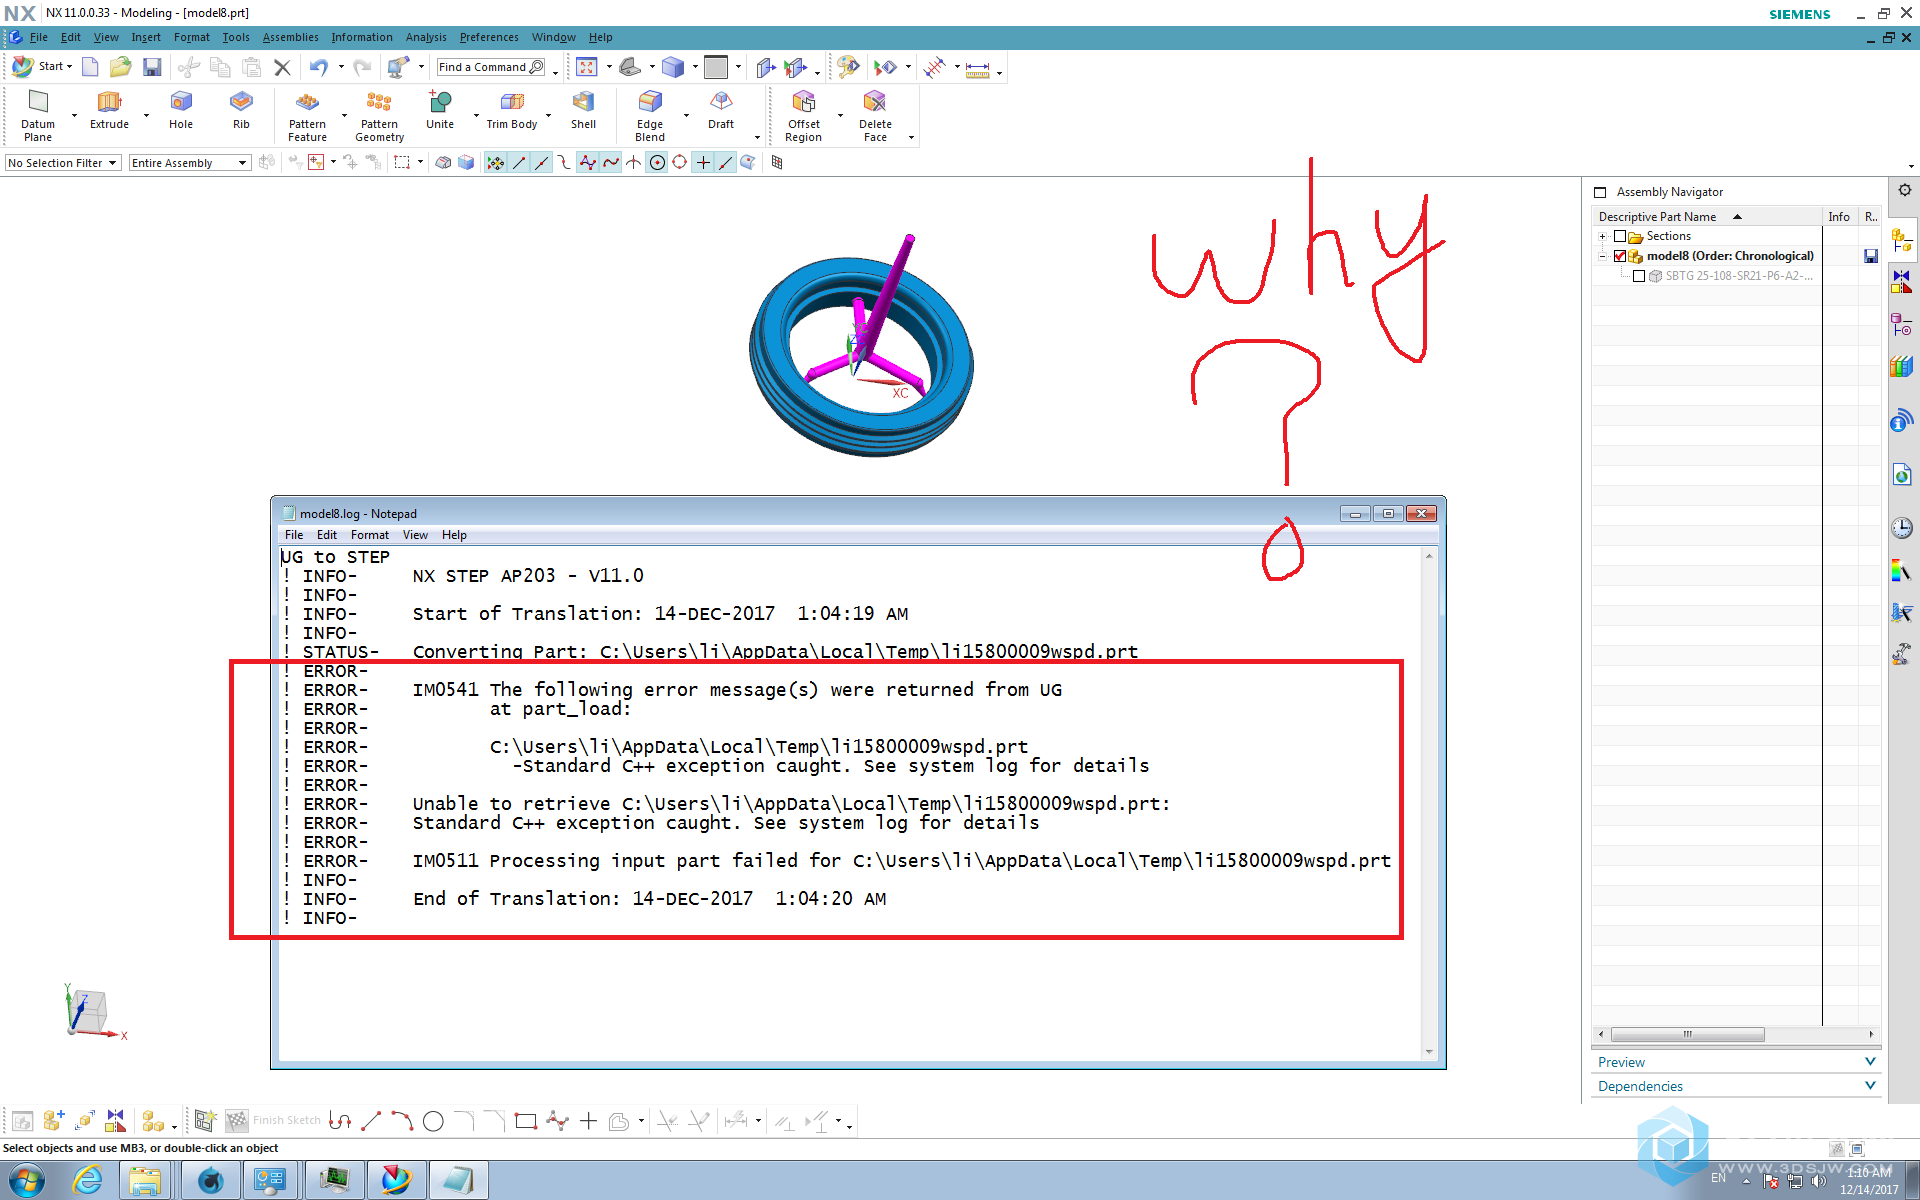
Task: Delete selection with X icon
Action: [x=282, y=68]
